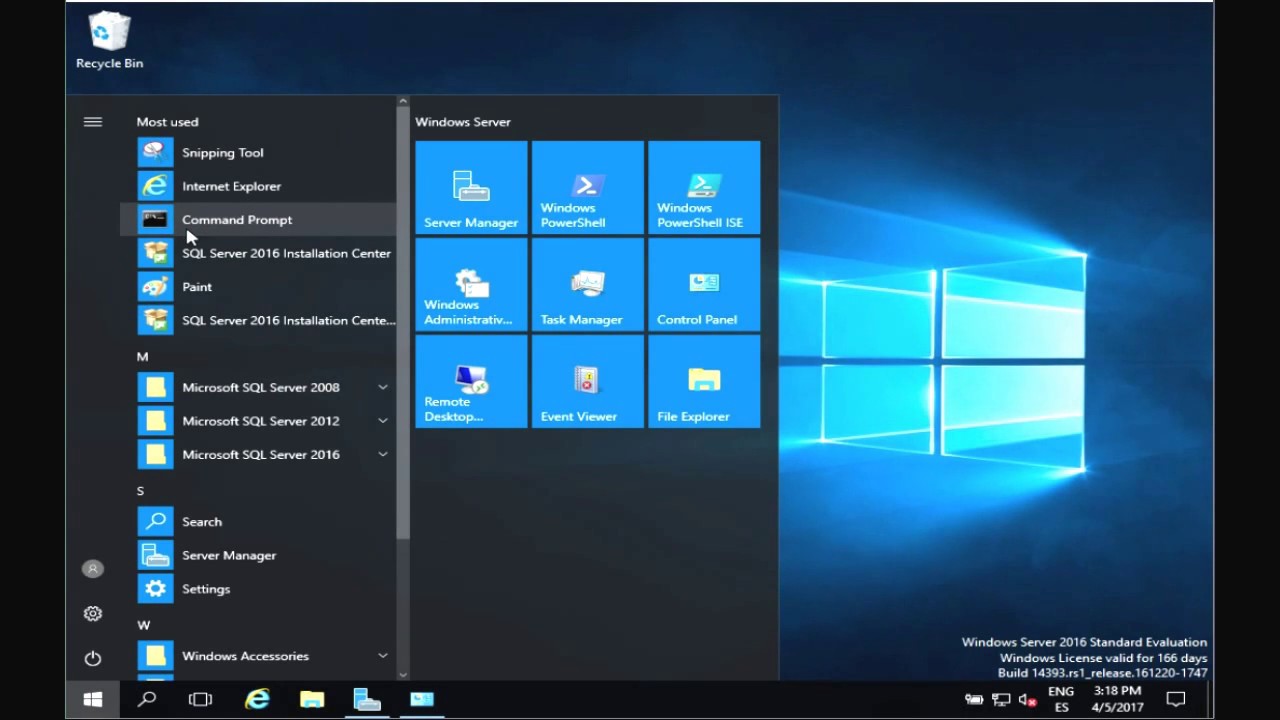Click the Windows Server tile group title

point(463,122)
